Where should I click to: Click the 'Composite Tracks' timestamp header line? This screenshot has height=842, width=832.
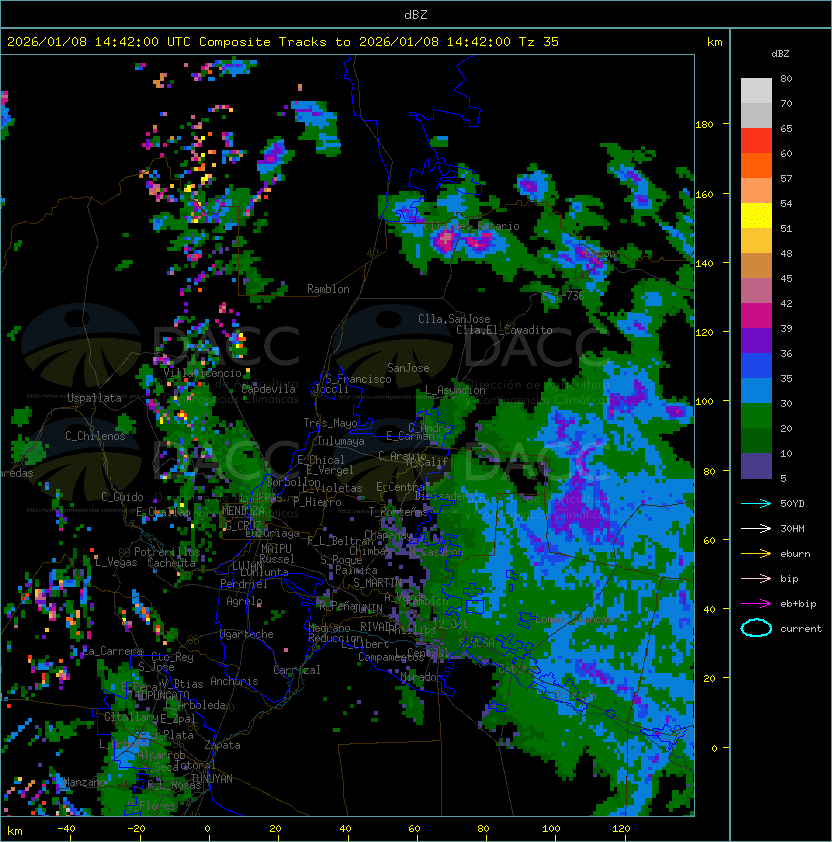point(283,42)
